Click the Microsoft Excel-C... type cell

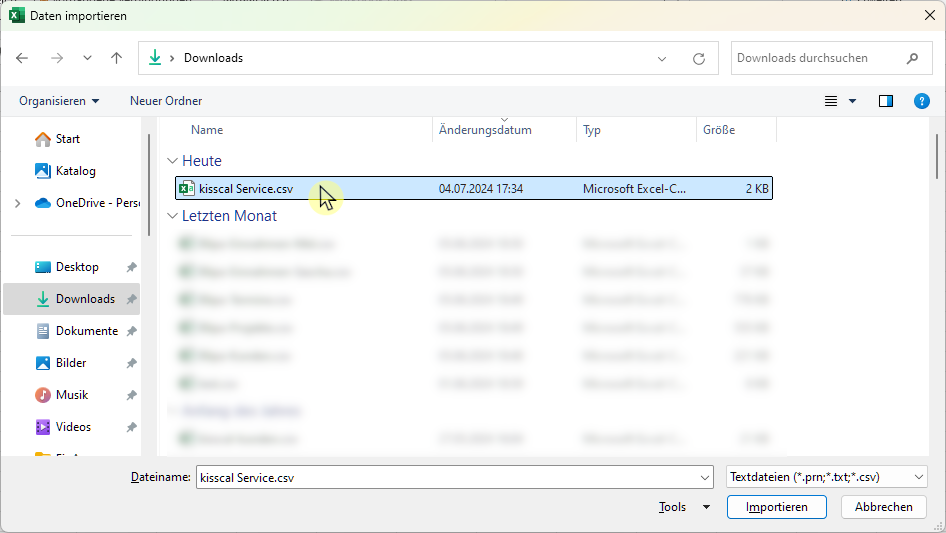[x=634, y=189]
